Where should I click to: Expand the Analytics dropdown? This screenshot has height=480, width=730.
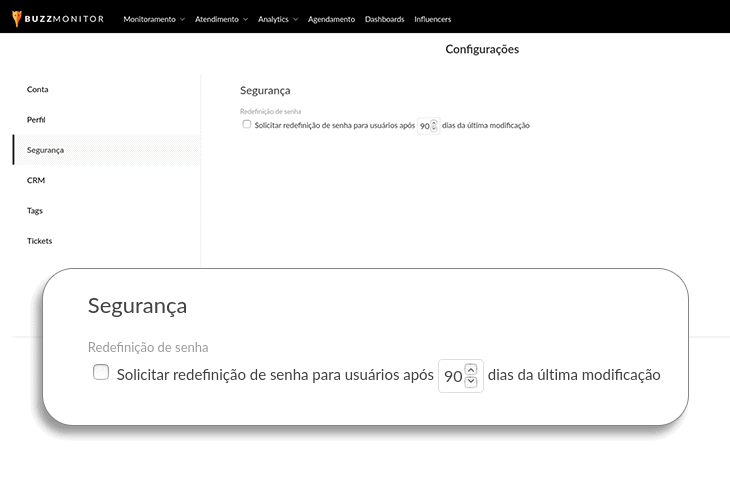click(277, 19)
